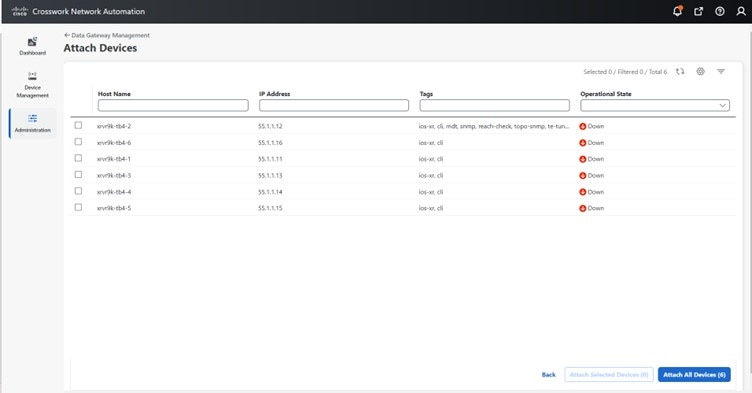Toggle the table filter icon
The height and width of the screenshot is (393, 752).
coord(721,71)
